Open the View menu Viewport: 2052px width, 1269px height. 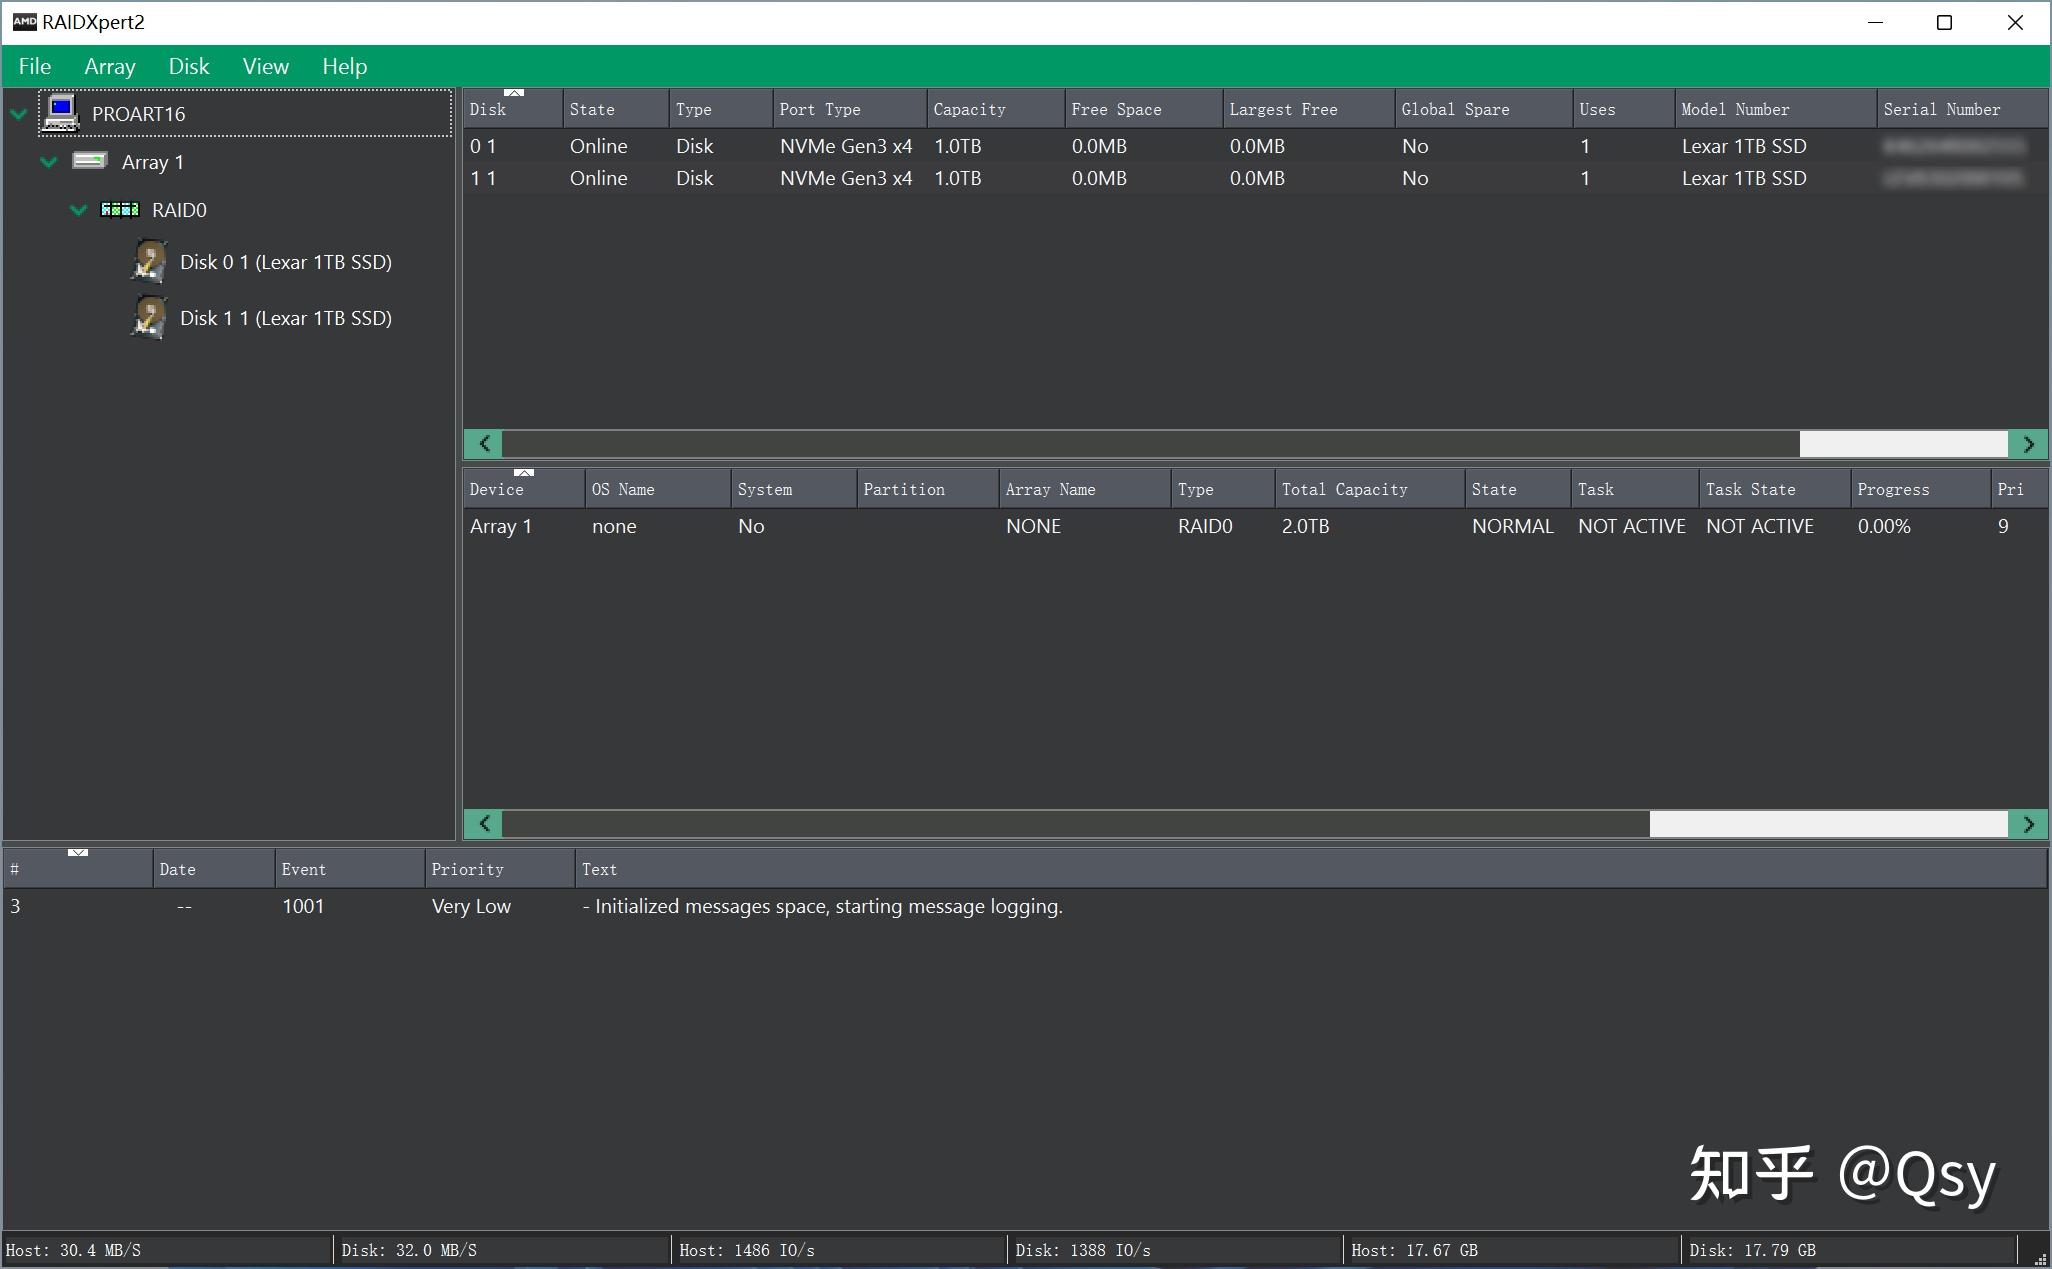point(265,66)
